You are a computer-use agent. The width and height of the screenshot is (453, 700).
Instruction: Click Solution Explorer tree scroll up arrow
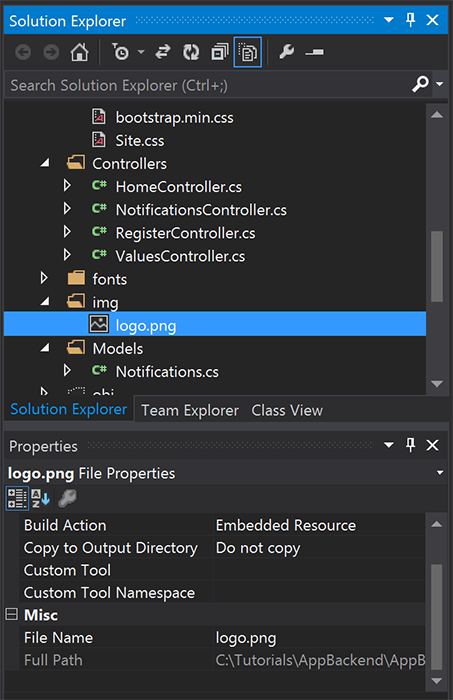(437, 115)
